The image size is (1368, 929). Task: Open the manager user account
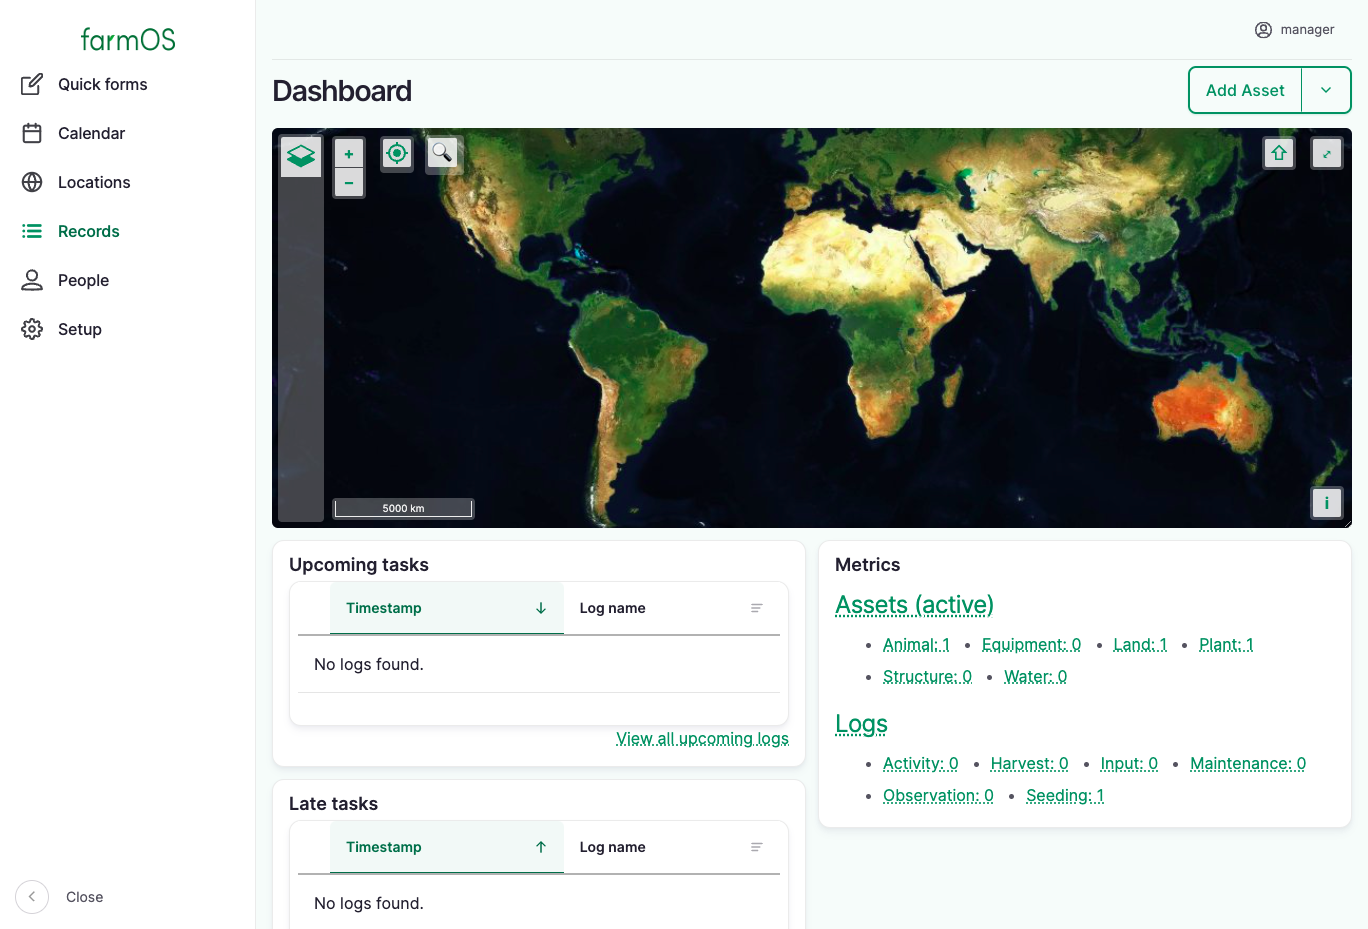tap(1295, 30)
